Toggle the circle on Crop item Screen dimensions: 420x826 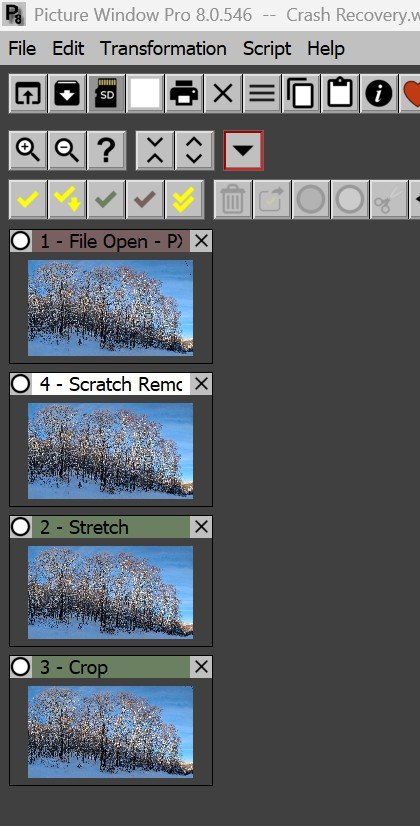[x=21, y=667]
